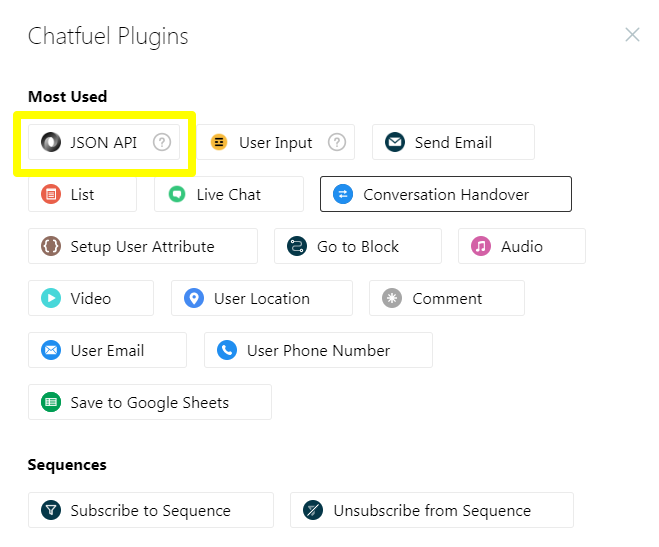This screenshot has width=659, height=547.
Task: Add Save to Google Sheets plugin
Action: point(149,403)
